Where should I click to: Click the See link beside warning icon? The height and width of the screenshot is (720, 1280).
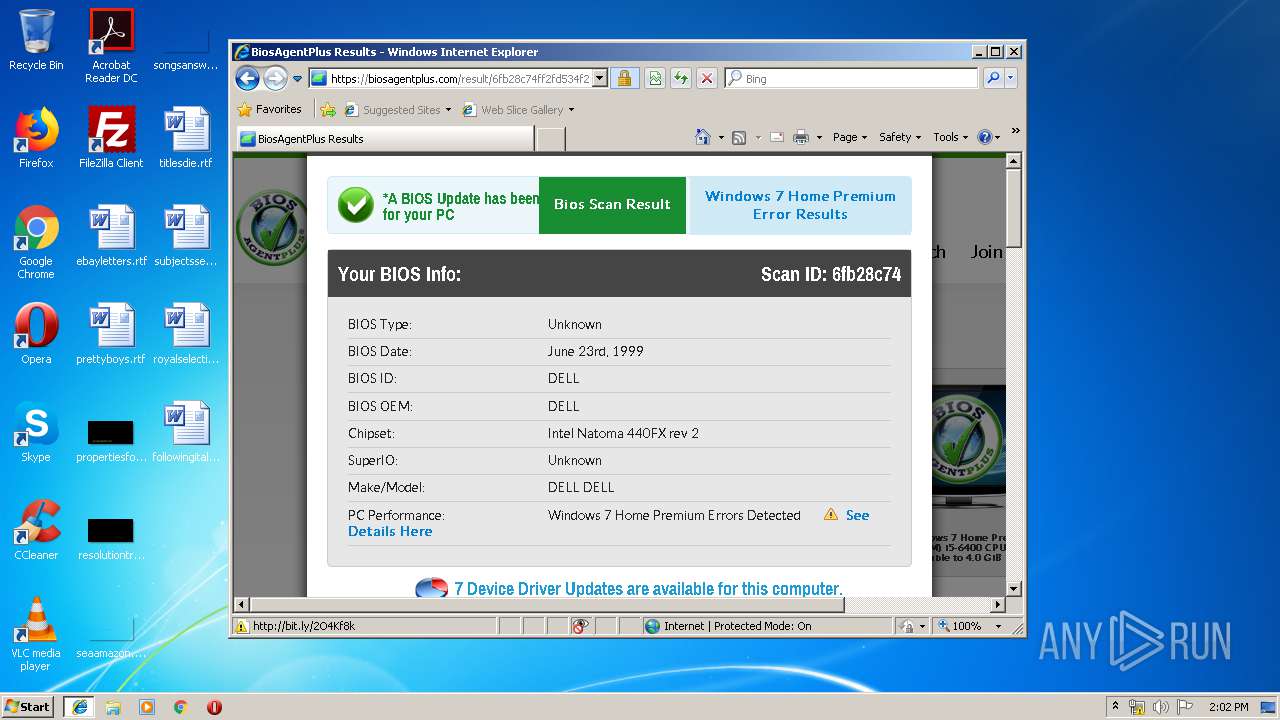(x=857, y=515)
